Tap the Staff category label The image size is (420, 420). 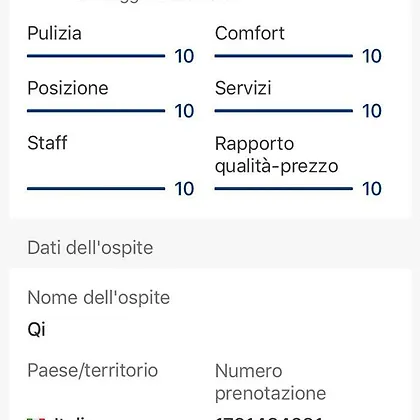[x=47, y=143]
